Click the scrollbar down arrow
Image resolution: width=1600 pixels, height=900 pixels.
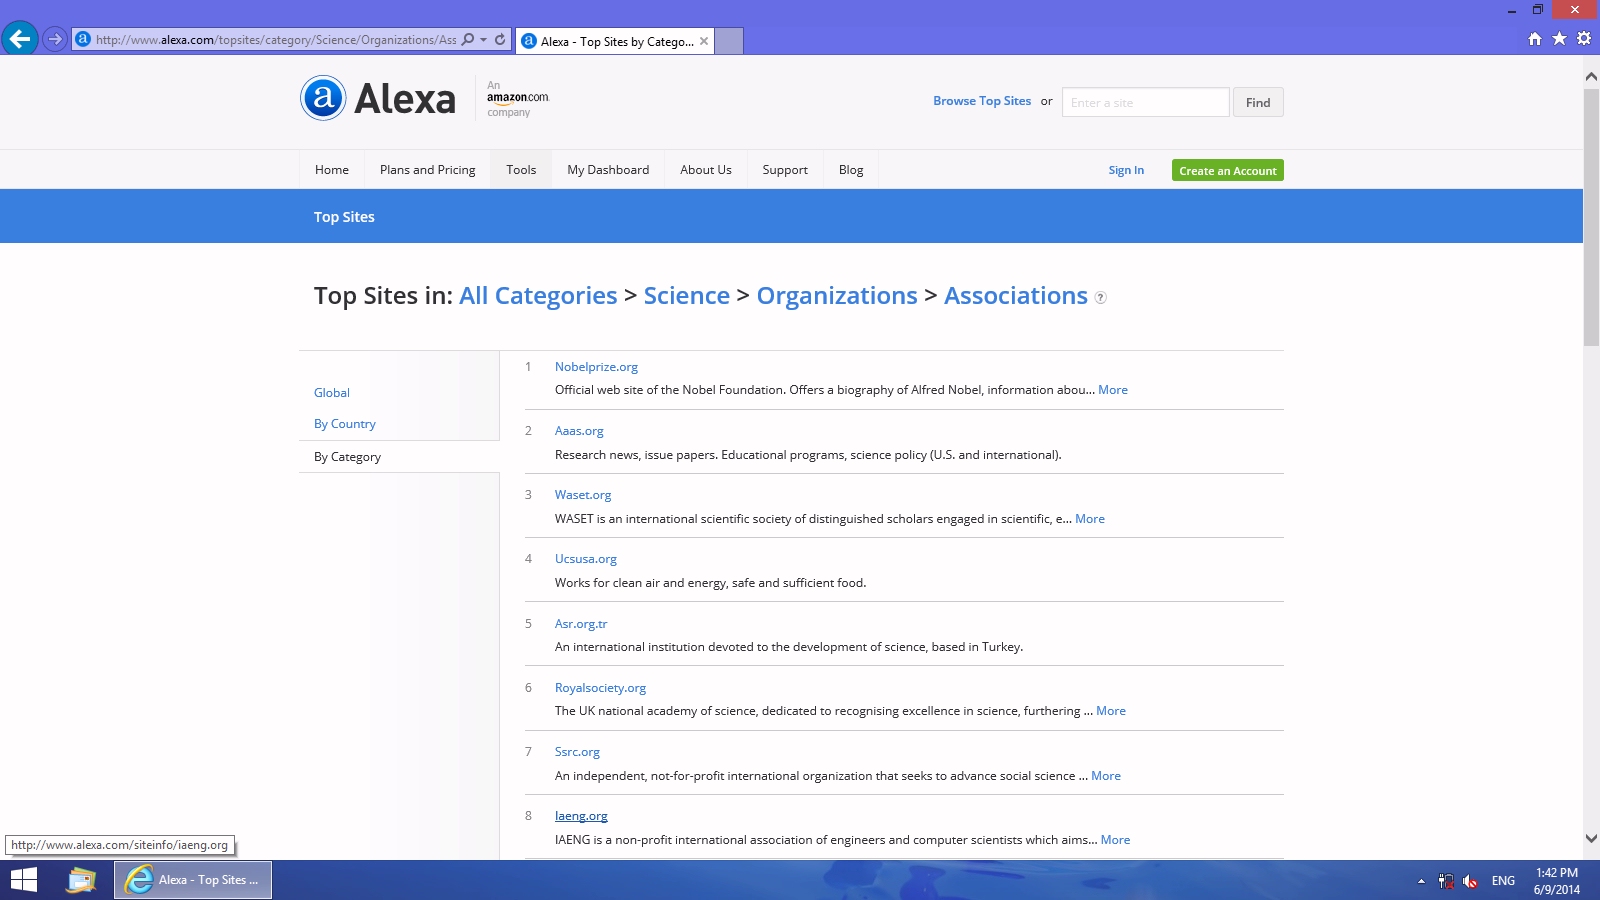[x=1591, y=839]
